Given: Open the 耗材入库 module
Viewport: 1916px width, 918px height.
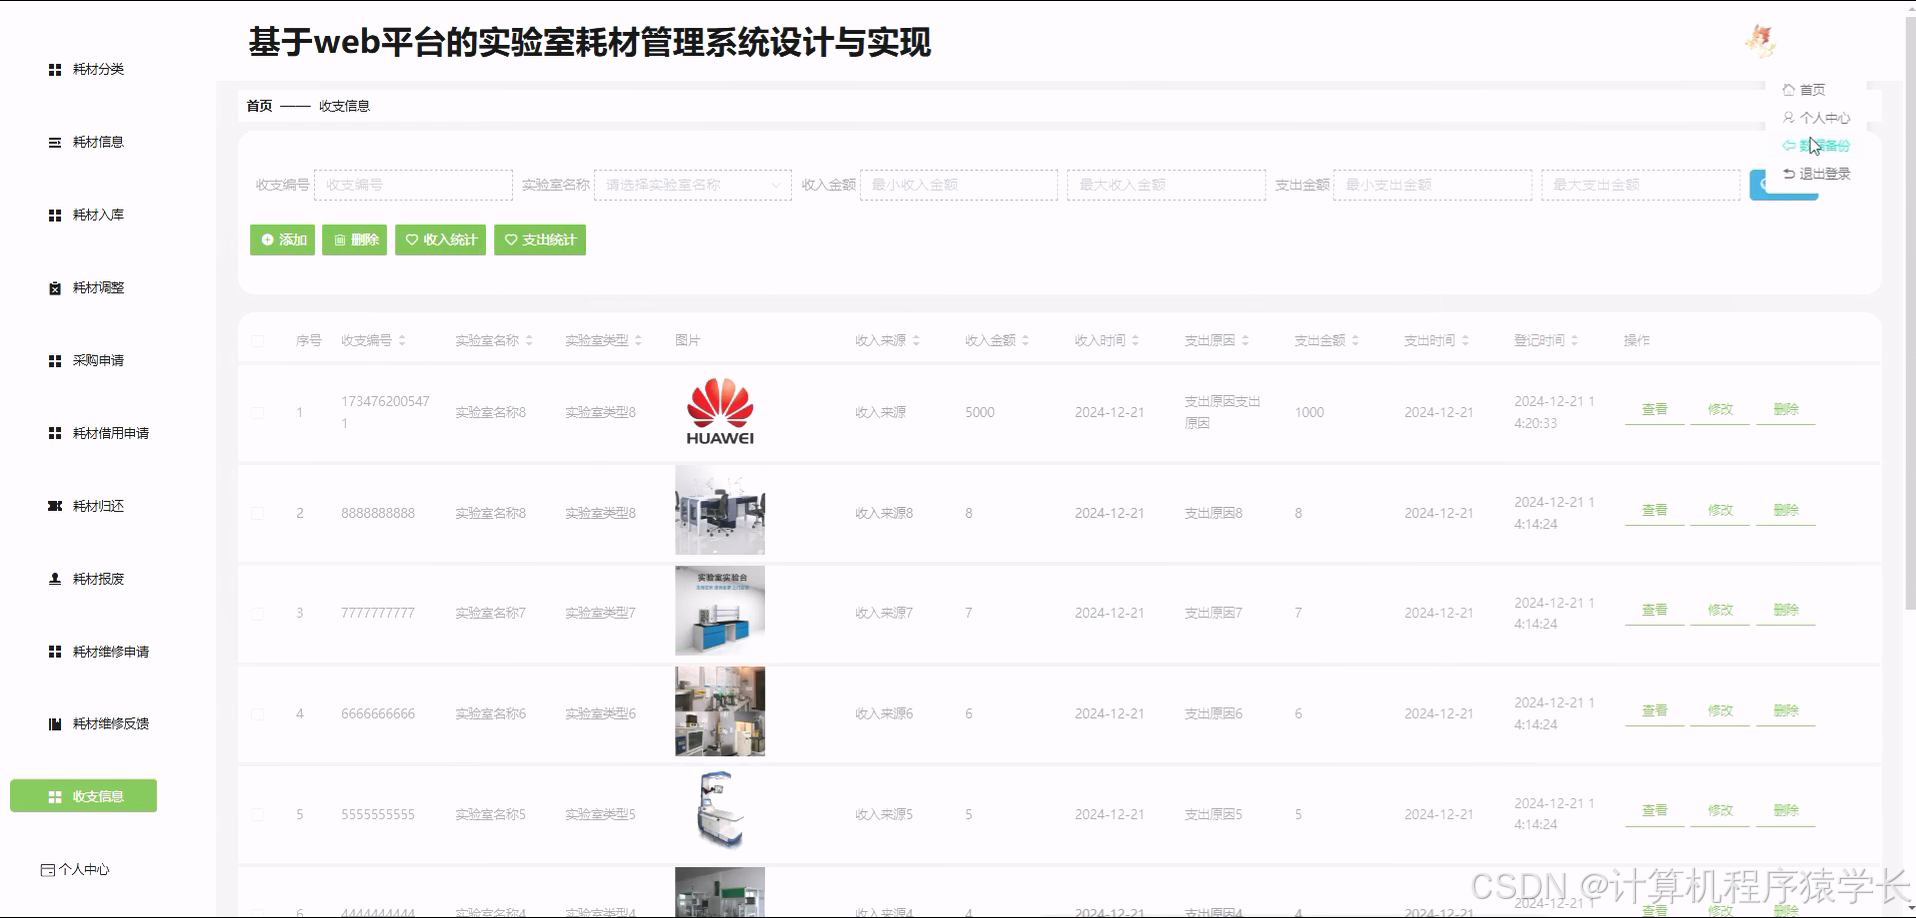Looking at the screenshot, I should click(x=95, y=214).
